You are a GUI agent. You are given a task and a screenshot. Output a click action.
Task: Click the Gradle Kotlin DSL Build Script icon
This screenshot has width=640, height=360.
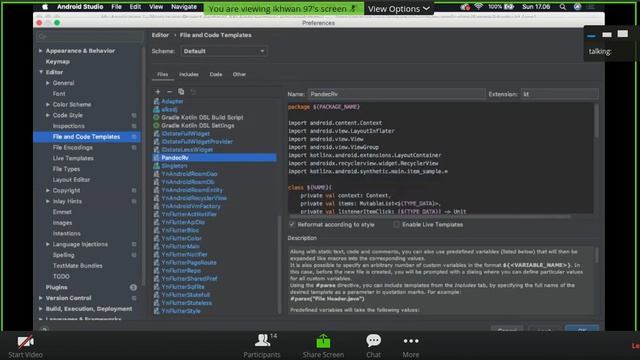156,117
